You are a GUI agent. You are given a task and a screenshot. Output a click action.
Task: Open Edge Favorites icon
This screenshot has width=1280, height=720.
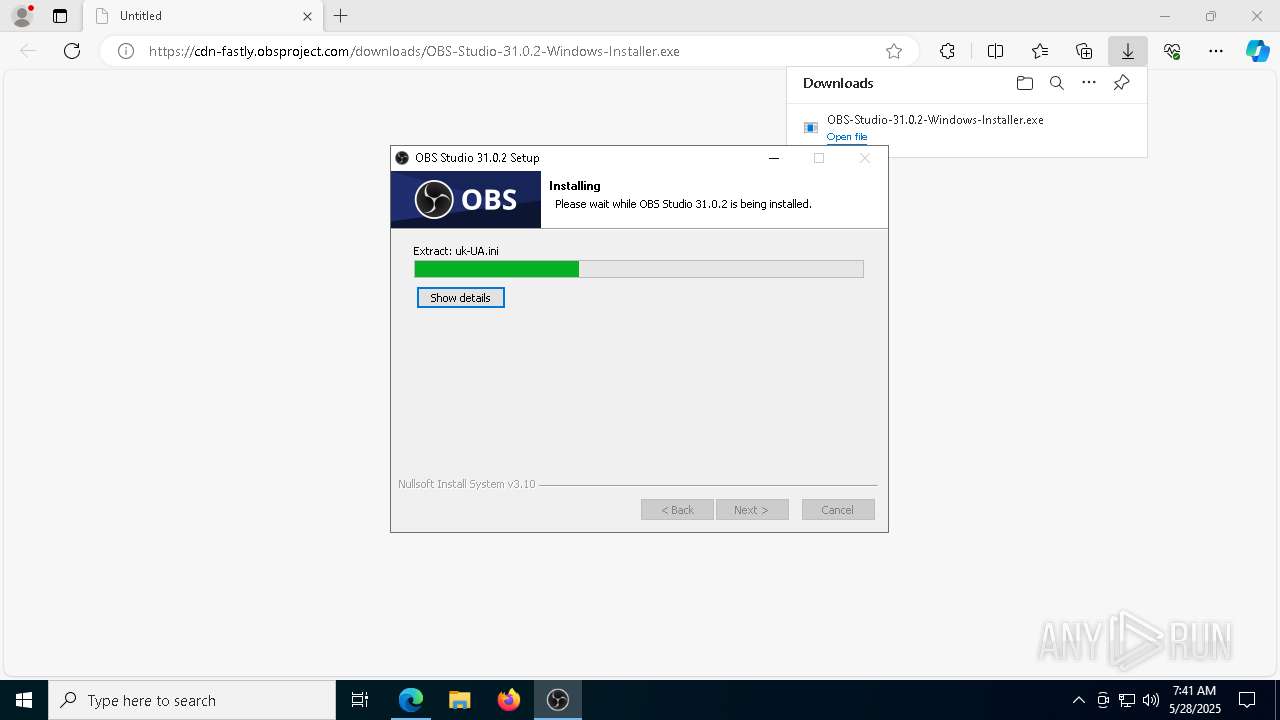click(1040, 51)
